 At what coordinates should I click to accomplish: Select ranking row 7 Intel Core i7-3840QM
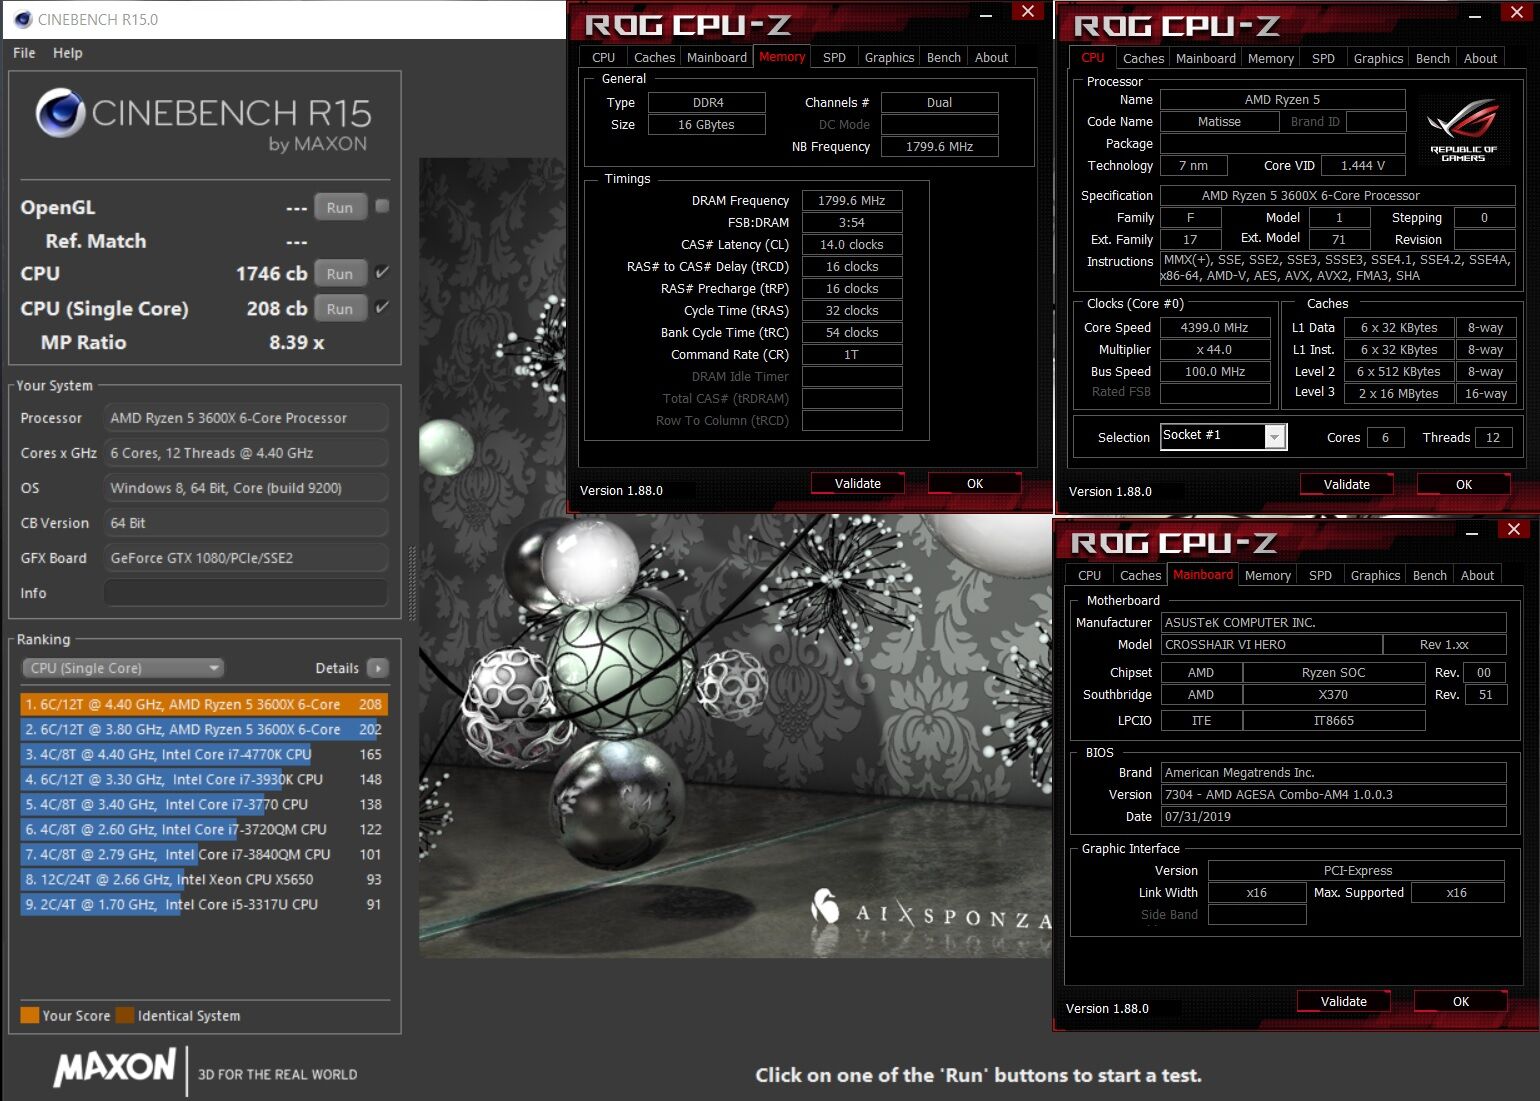(x=203, y=854)
